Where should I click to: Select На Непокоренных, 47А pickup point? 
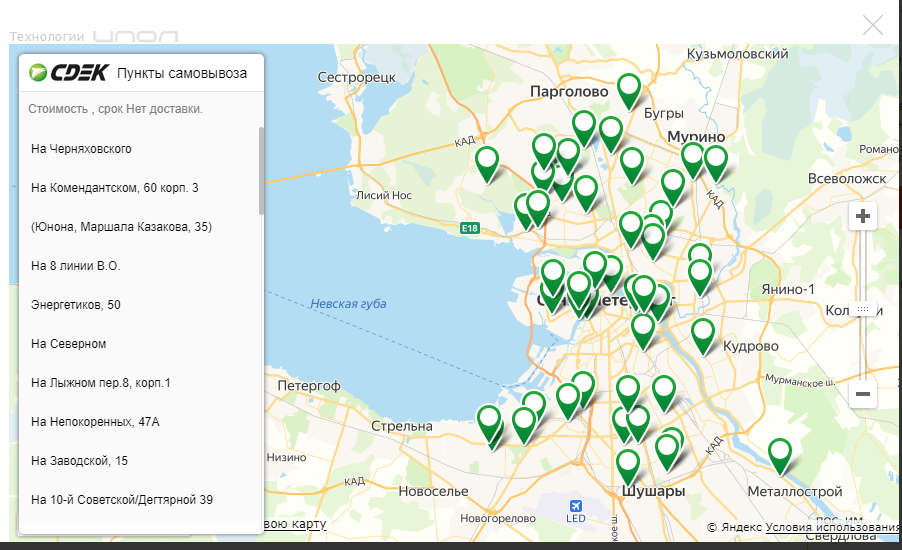[x=95, y=422]
